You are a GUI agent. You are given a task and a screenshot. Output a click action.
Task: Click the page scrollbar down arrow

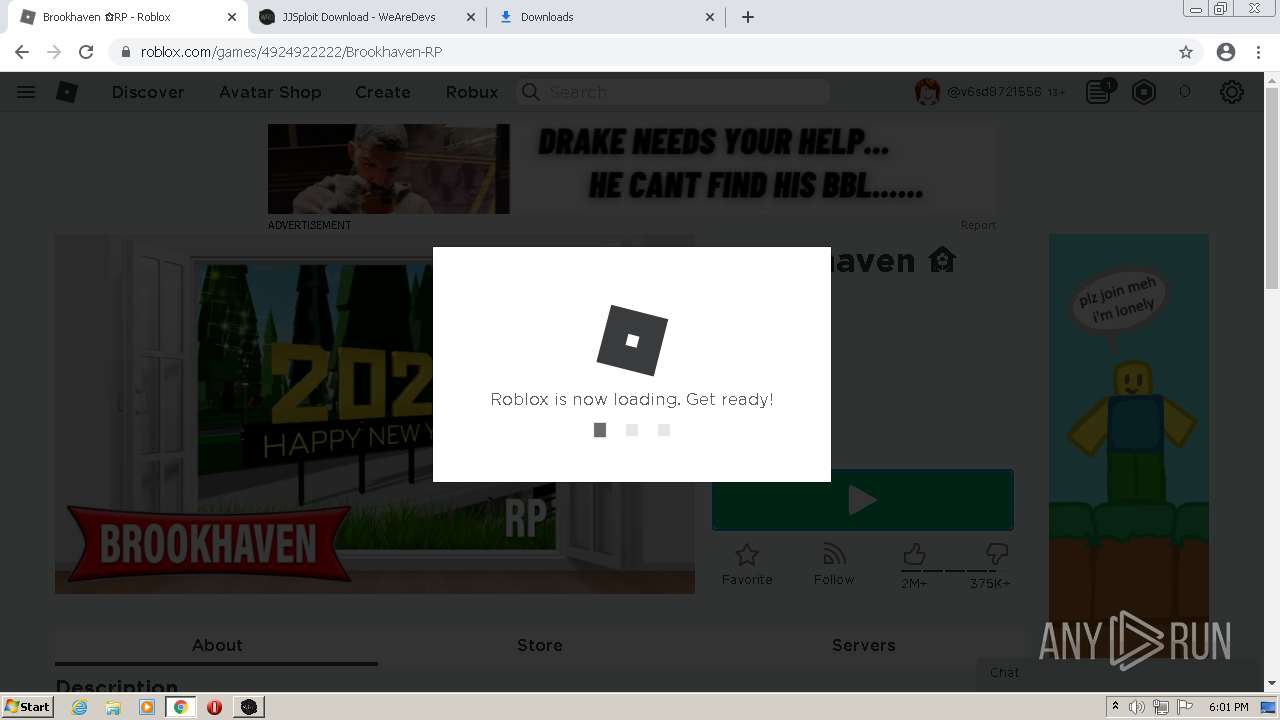(x=1272, y=684)
